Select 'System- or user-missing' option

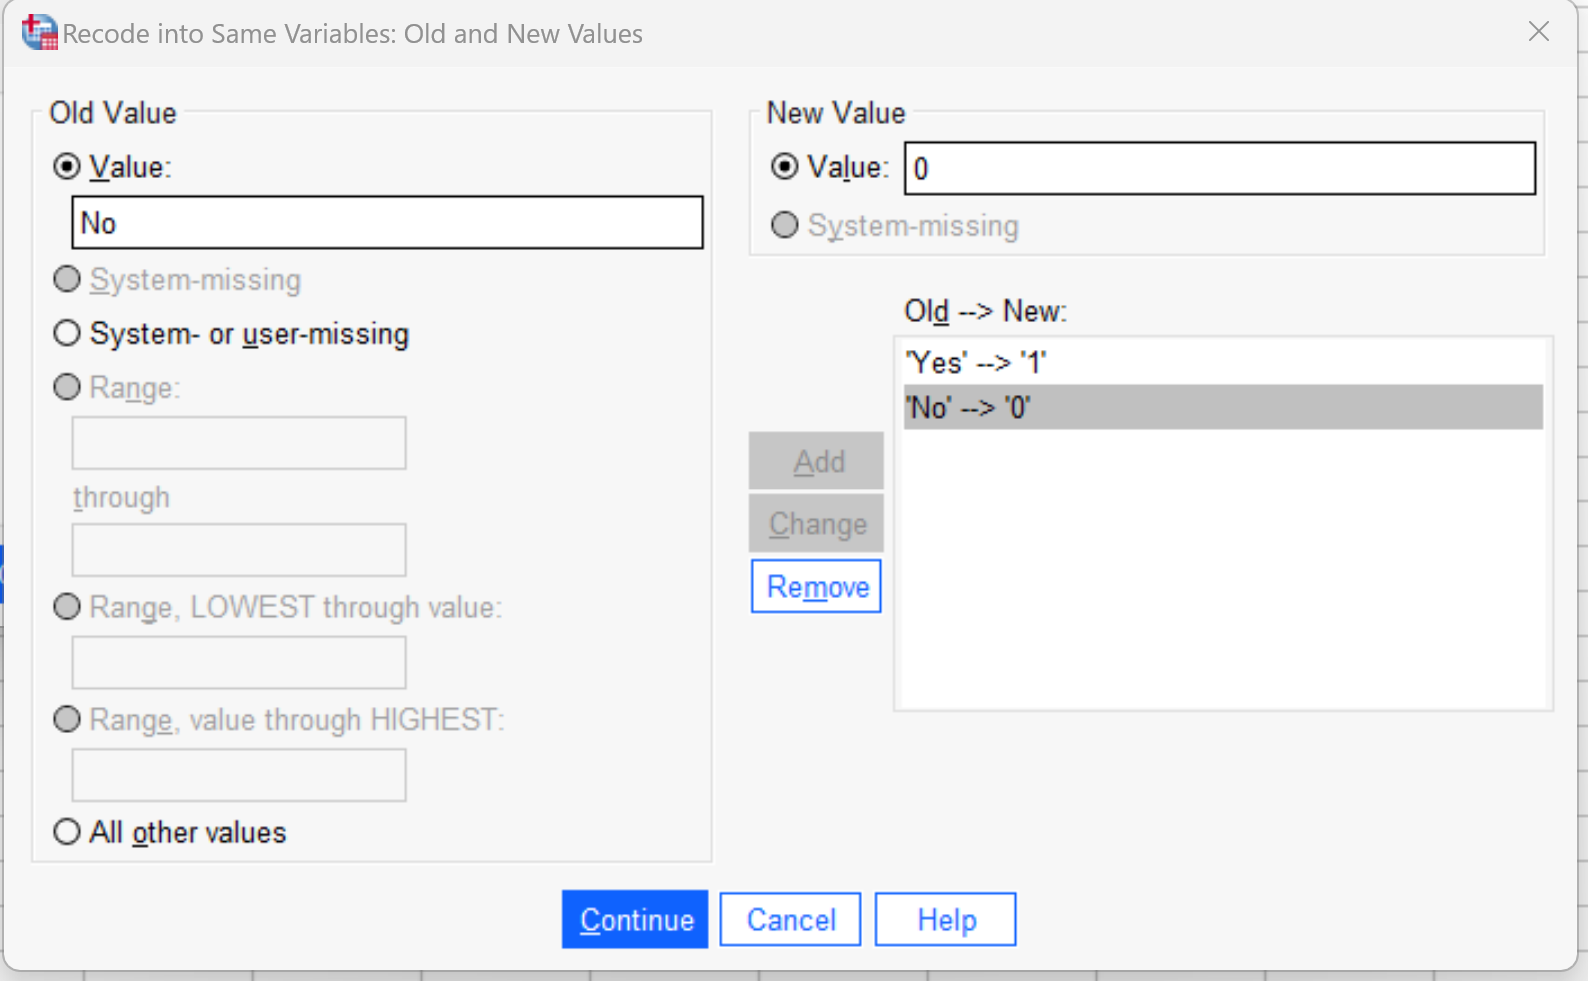(x=66, y=333)
